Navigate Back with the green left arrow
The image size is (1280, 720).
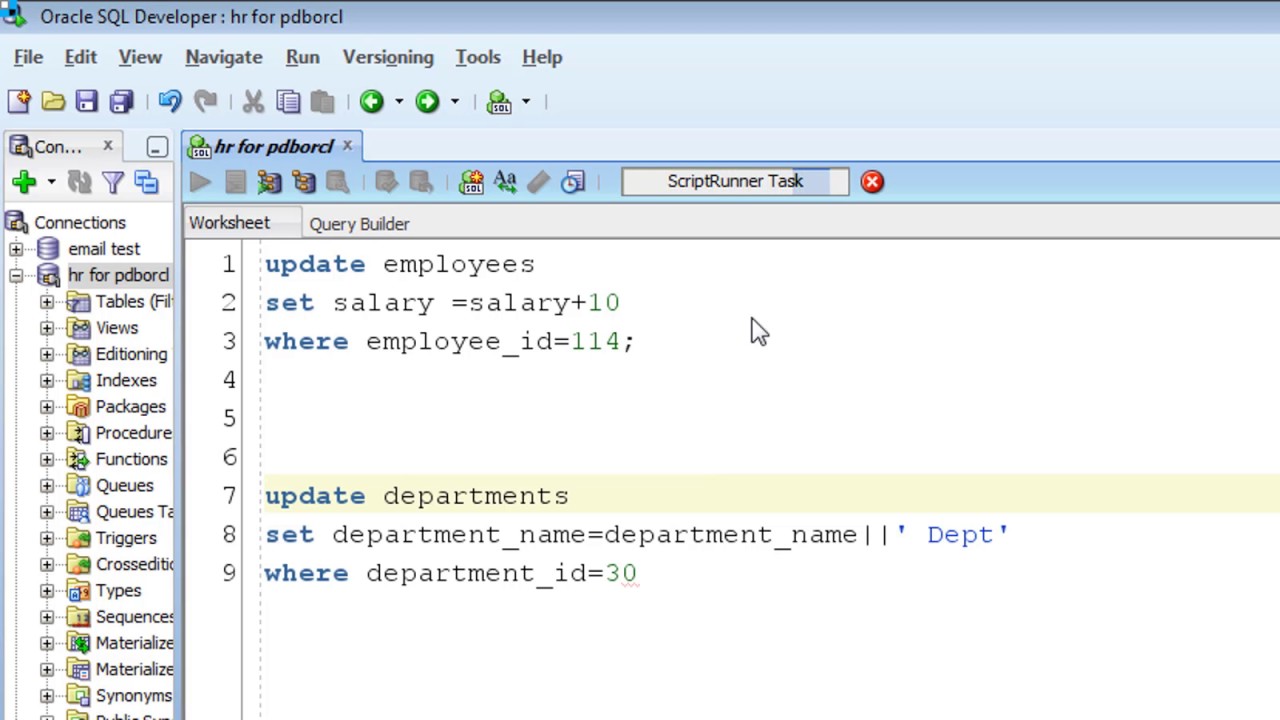click(x=372, y=101)
